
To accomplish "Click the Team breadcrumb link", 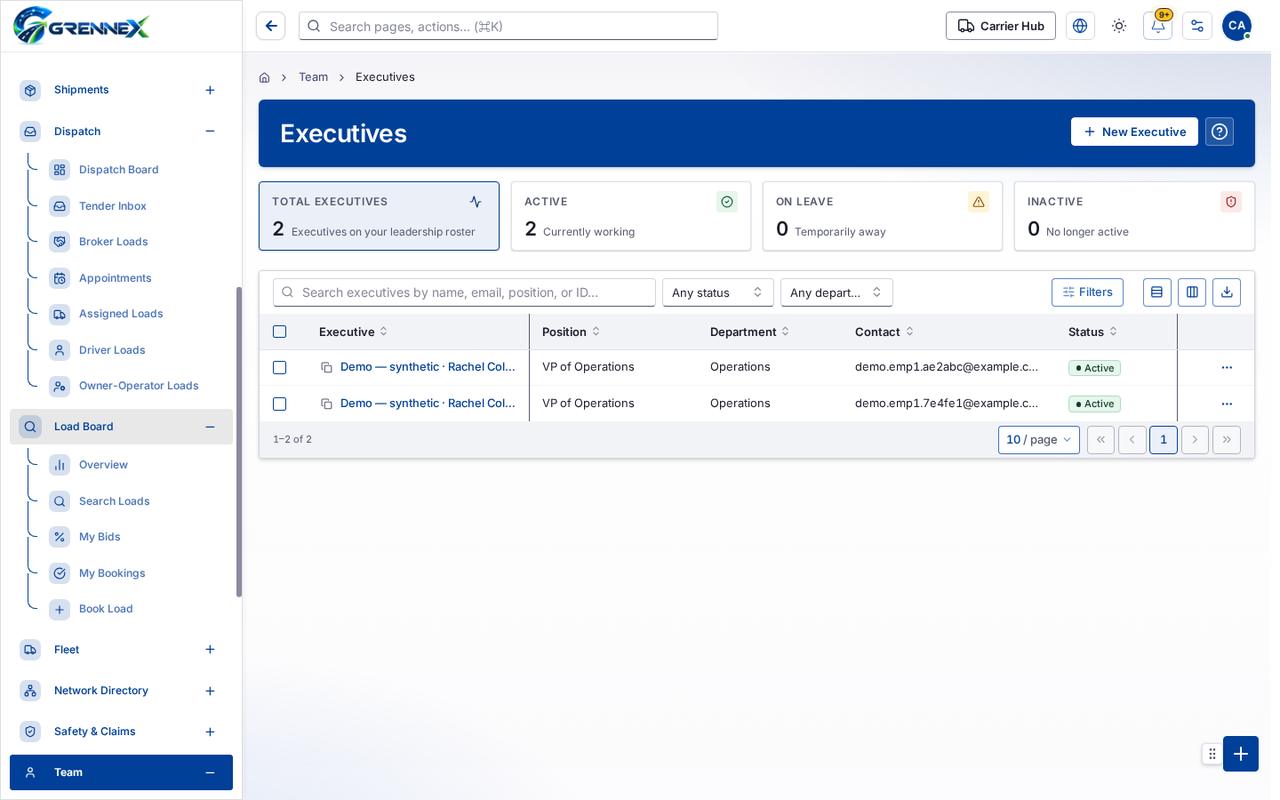I will [x=313, y=77].
